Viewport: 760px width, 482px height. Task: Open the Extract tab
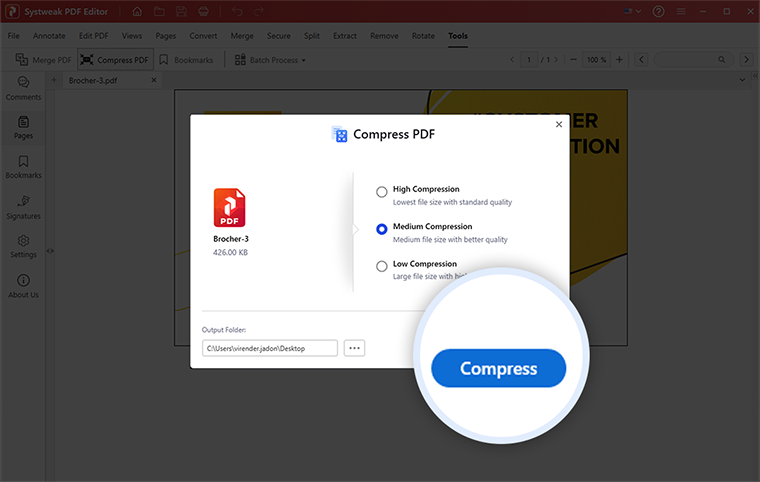pyautogui.click(x=345, y=36)
